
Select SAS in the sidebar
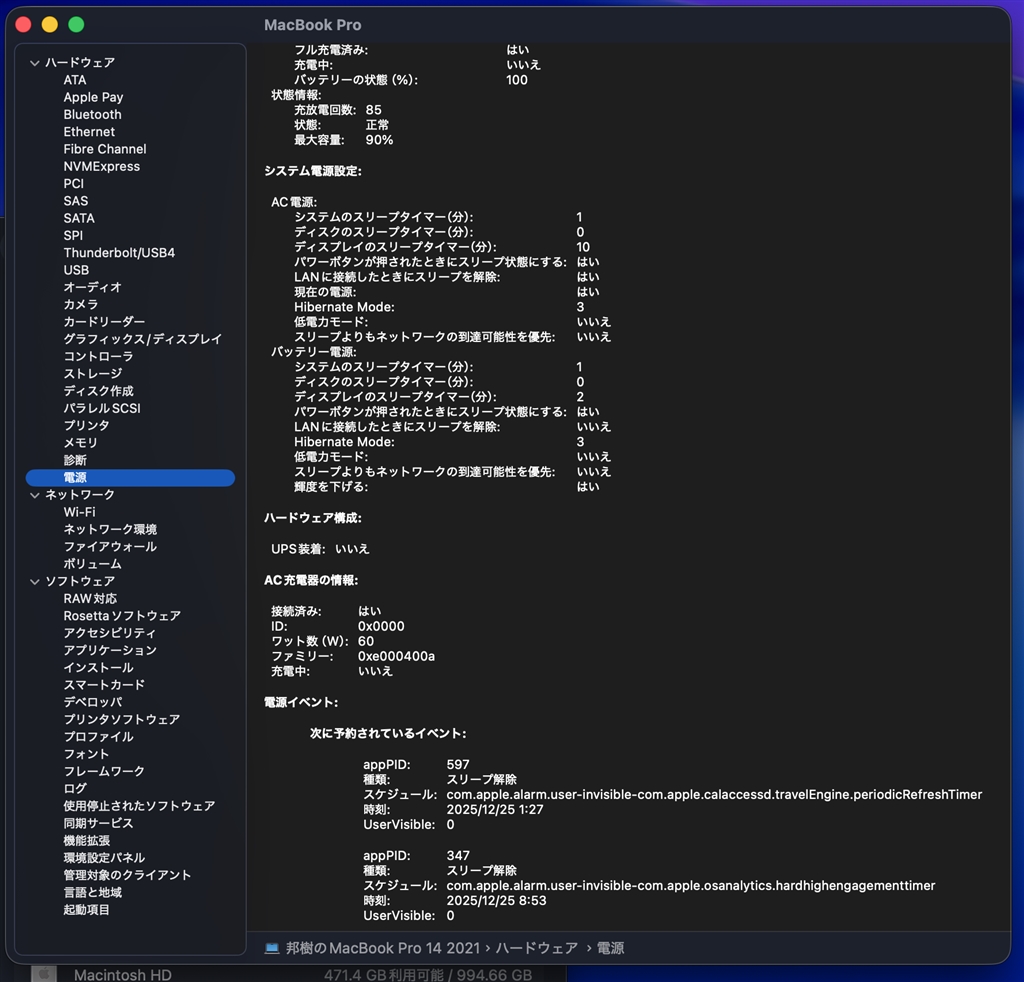click(76, 201)
